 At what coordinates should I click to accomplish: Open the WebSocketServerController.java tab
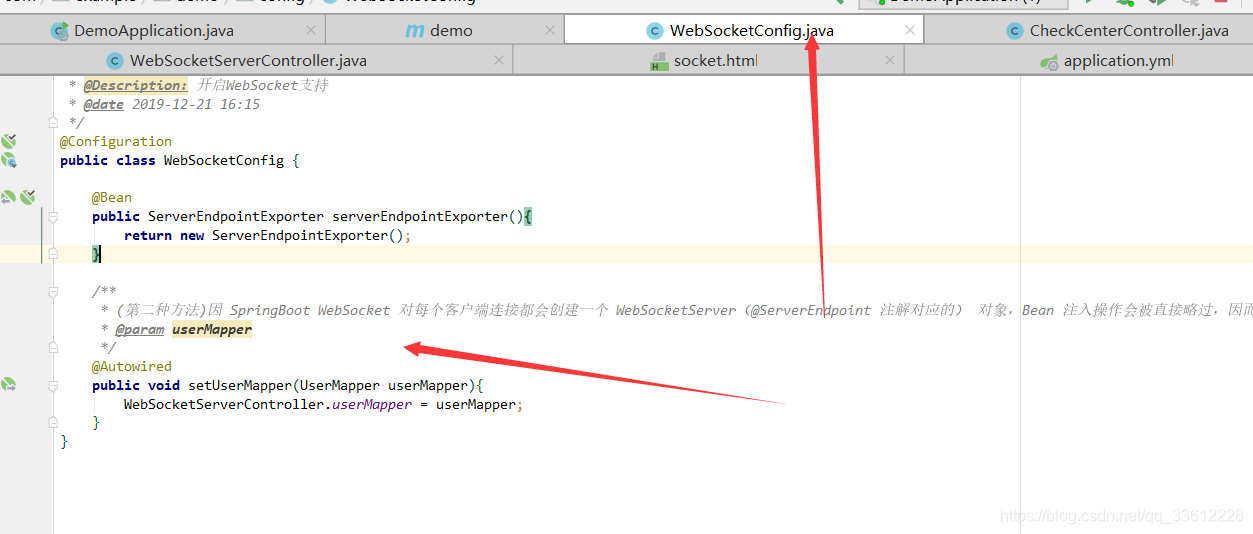click(x=248, y=61)
